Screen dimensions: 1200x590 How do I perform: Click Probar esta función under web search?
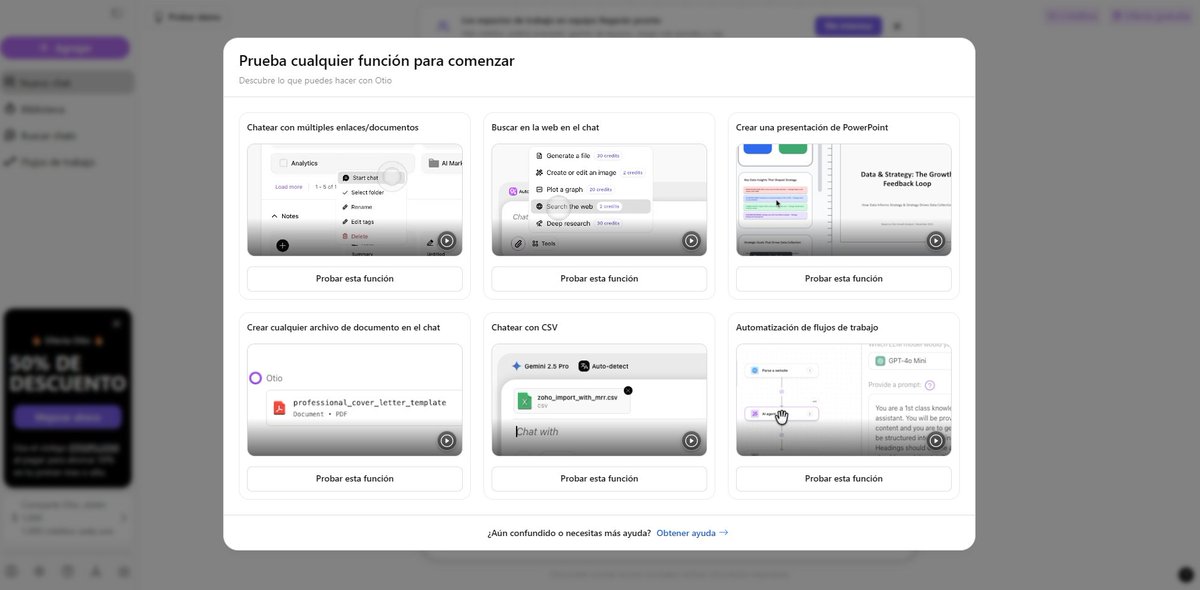pyautogui.click(x=599, y=279)
